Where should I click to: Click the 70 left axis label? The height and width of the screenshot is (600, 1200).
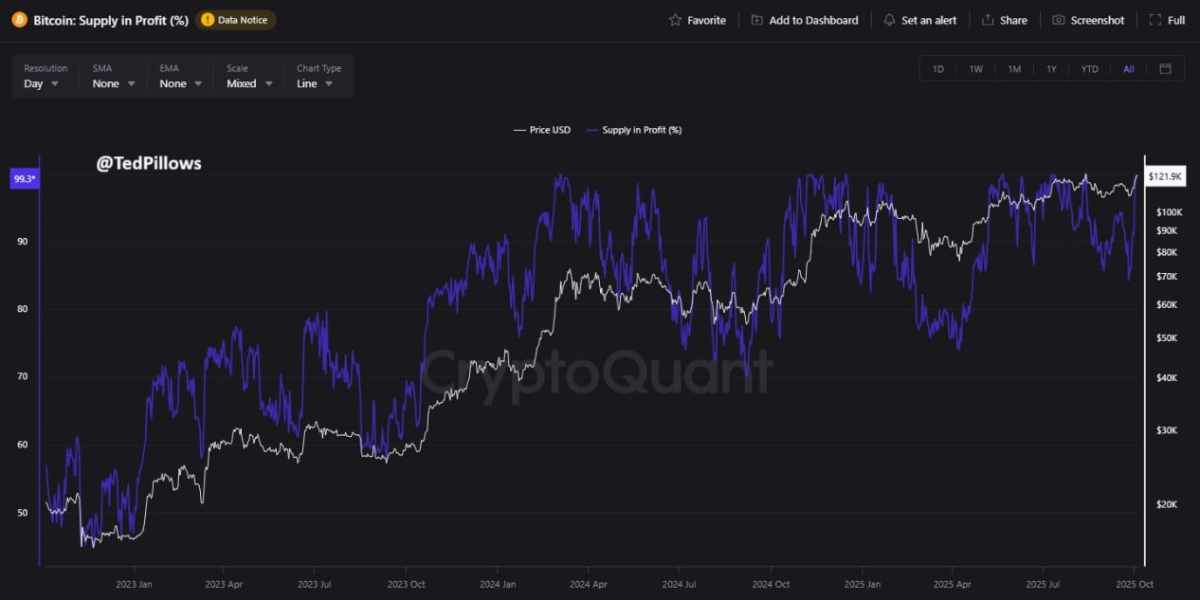[21, 377]
